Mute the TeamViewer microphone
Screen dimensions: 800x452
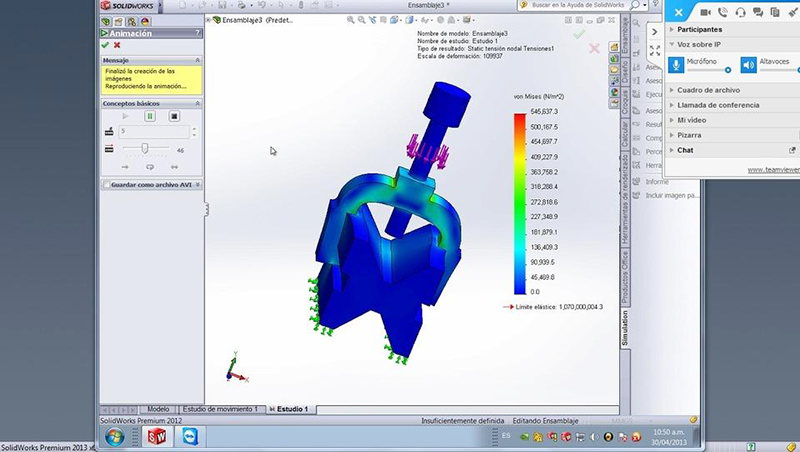pos(677,65)
